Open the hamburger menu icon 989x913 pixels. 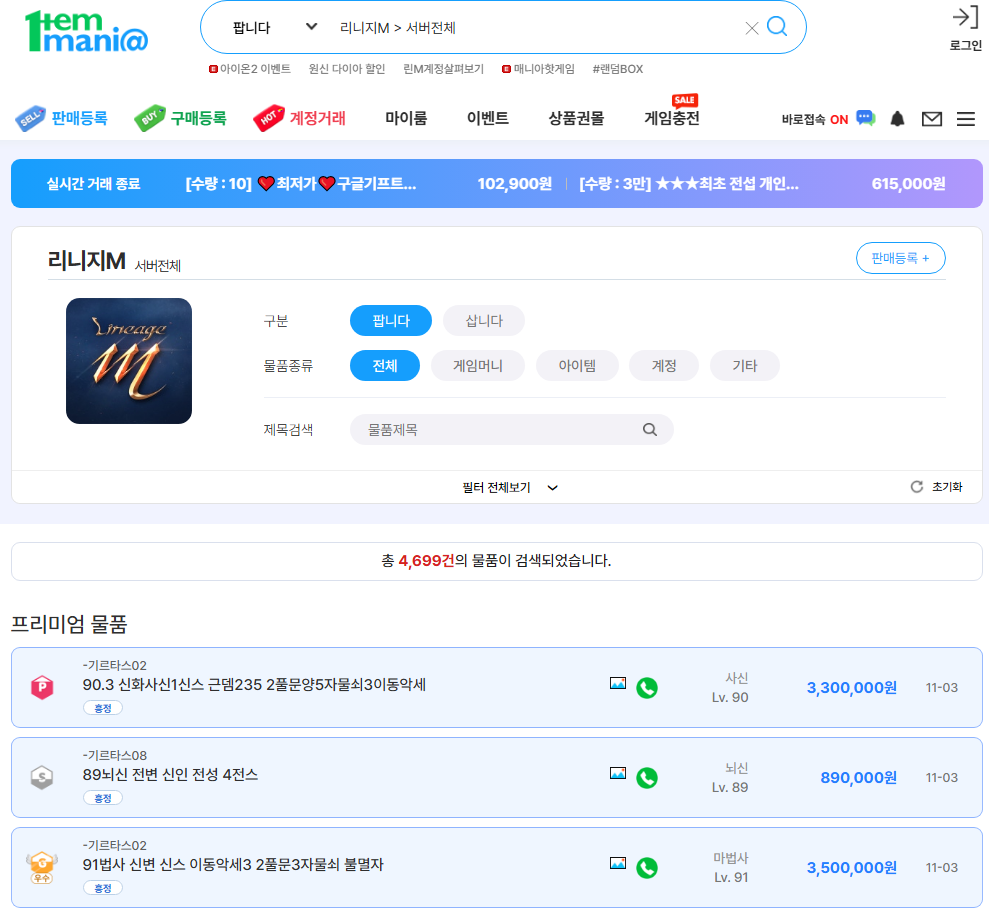tap(966, 119)
